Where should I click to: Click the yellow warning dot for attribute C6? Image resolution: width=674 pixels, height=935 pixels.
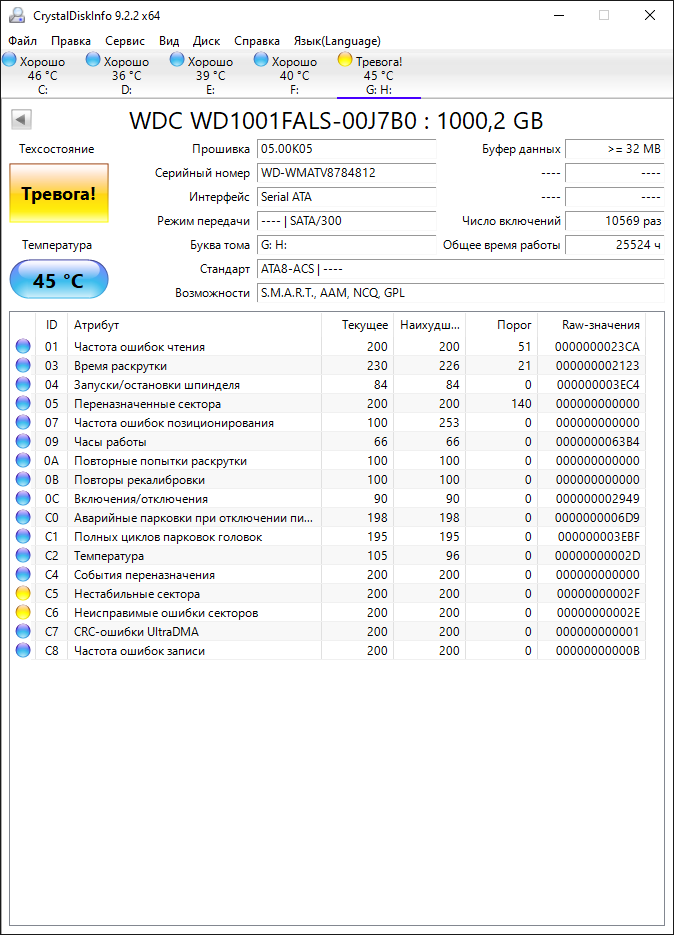click(23, 612)
